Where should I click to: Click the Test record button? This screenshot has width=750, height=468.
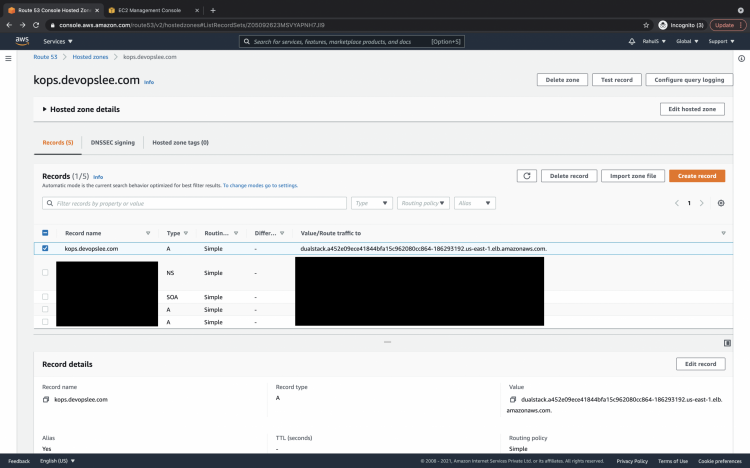617,80
